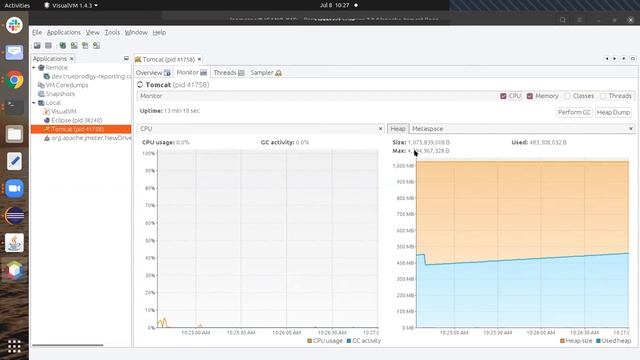Open the File menu

(37, 32)
